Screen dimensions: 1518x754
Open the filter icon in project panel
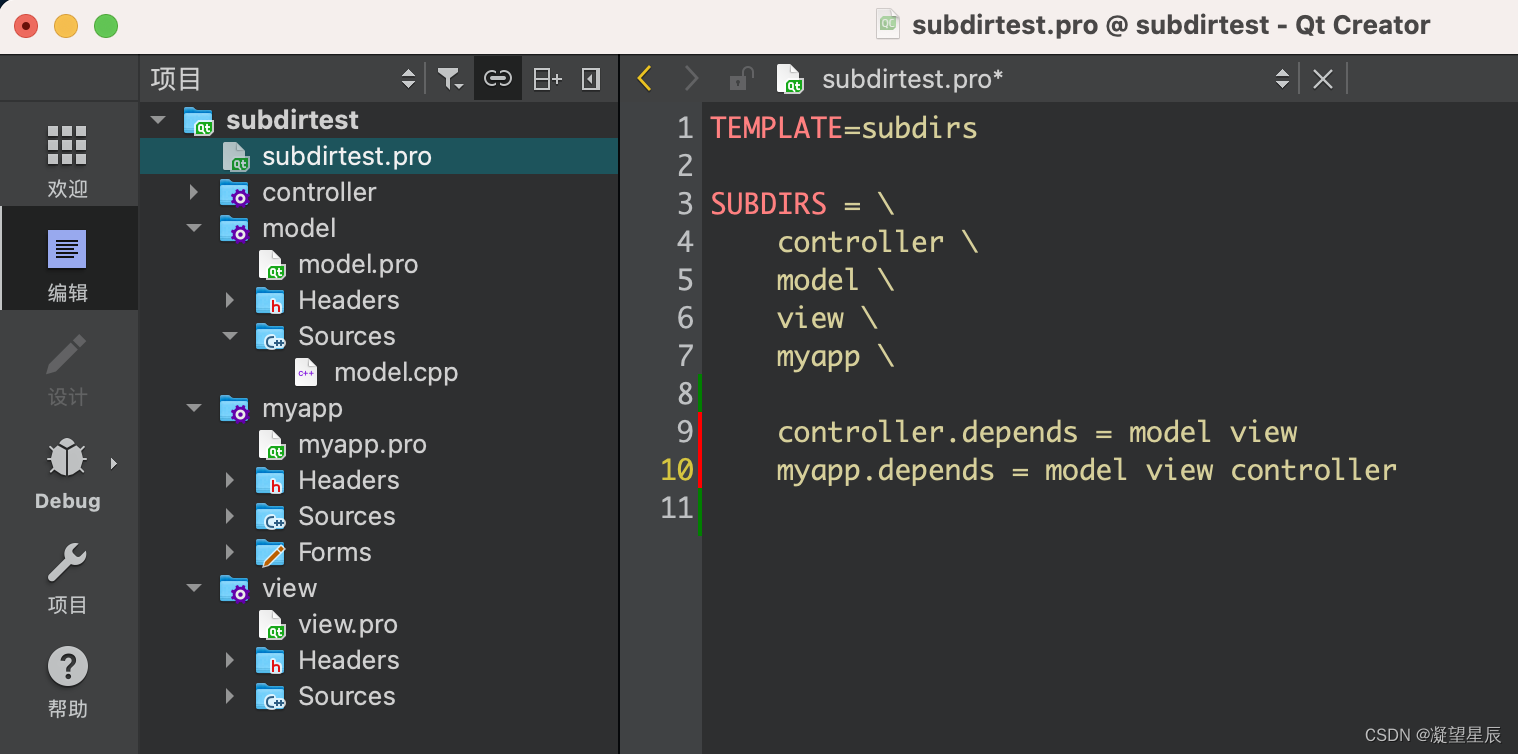pos(450,78)
